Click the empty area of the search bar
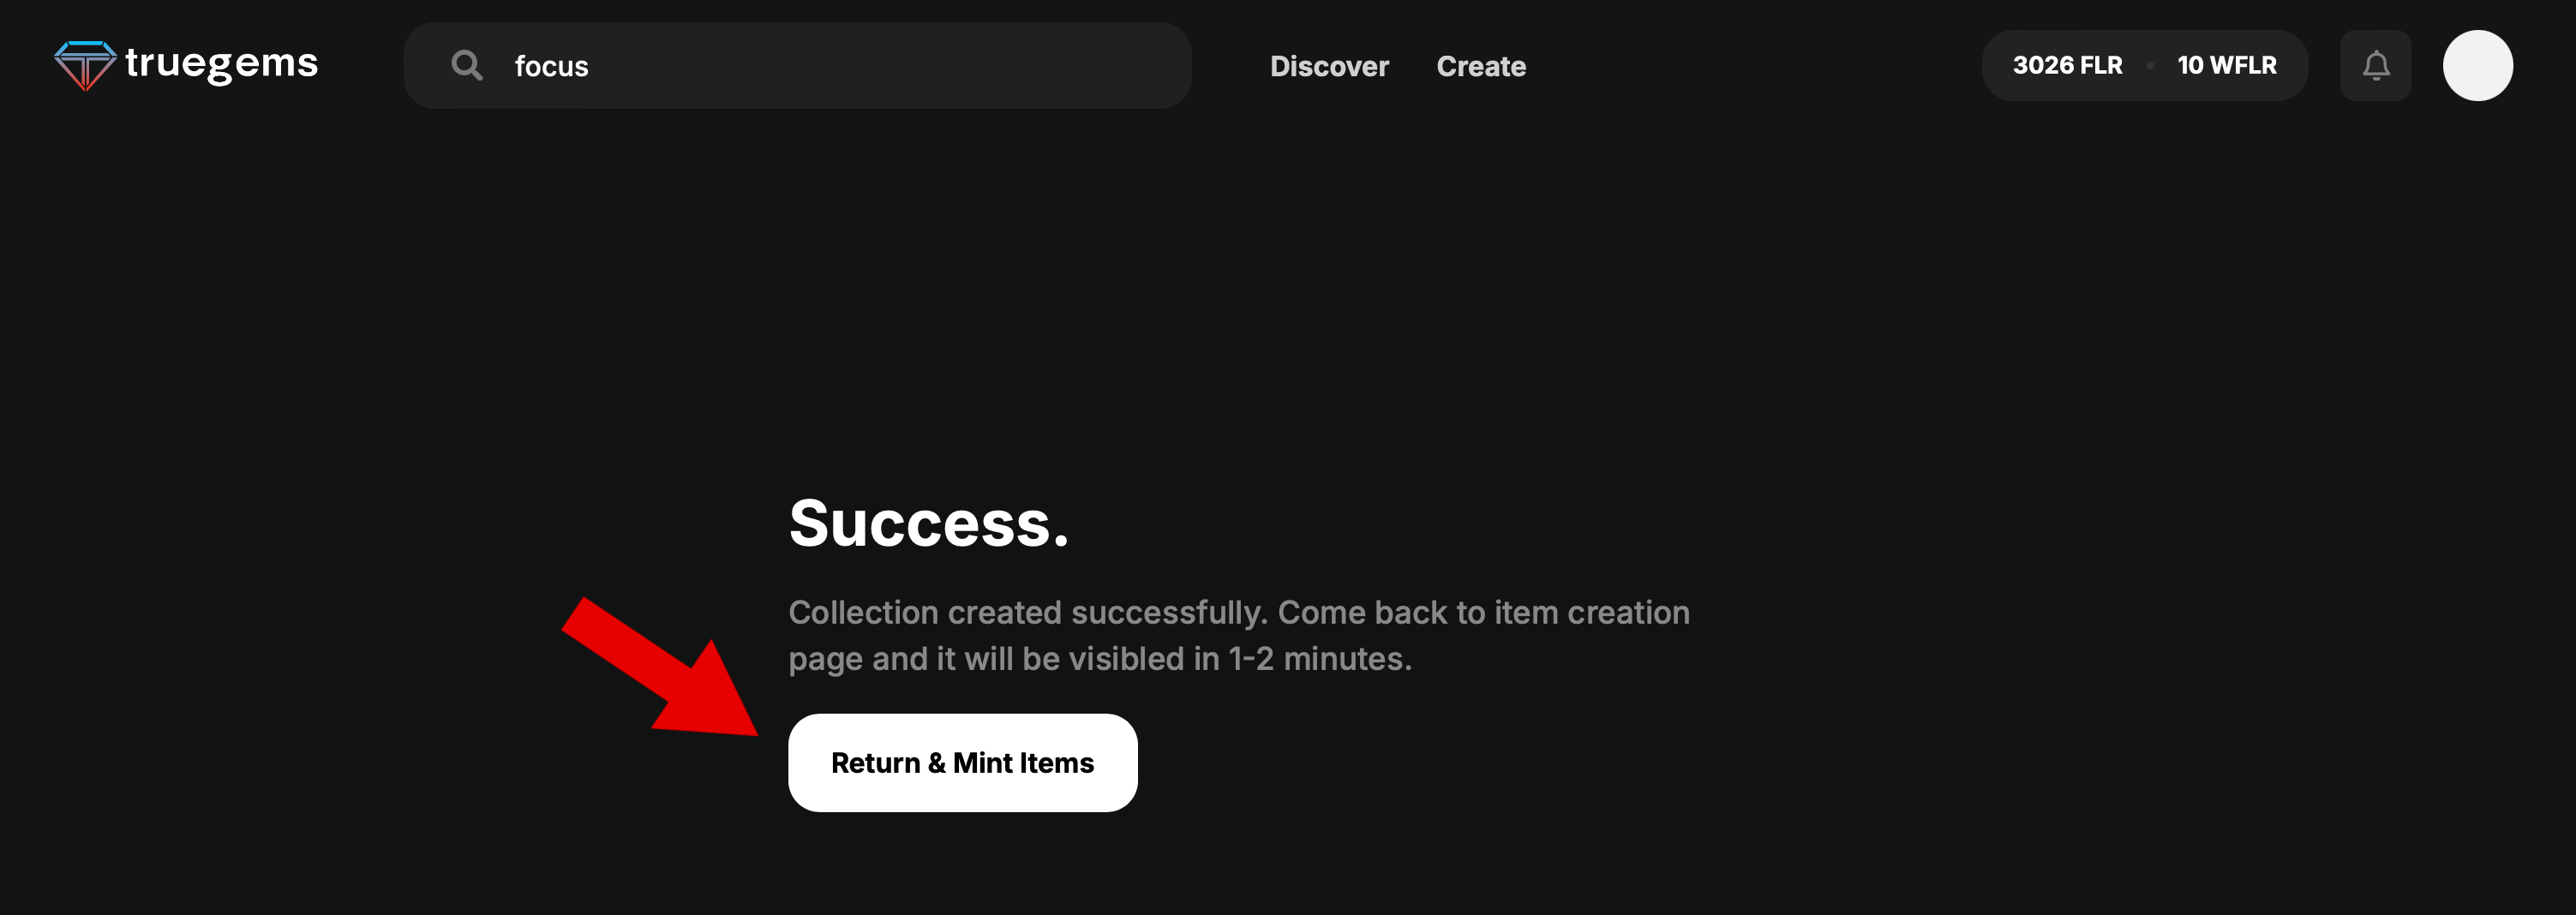The height and width of the screenshot is (915, 2576). [900, 66]
